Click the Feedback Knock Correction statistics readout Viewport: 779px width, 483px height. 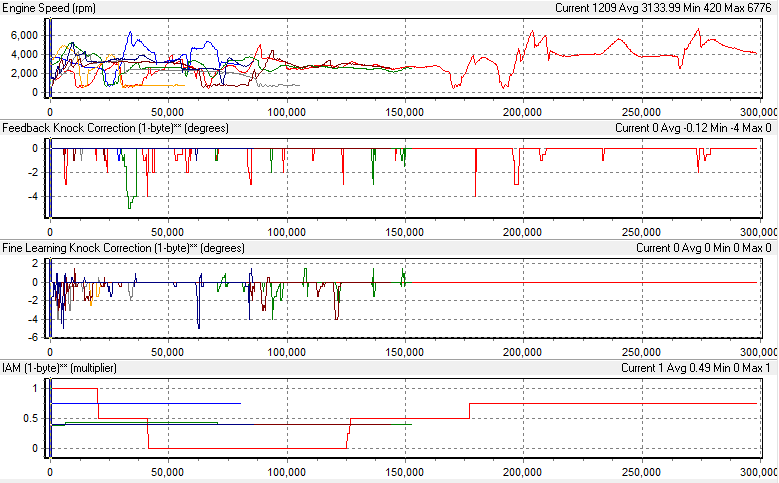(692, 128)
